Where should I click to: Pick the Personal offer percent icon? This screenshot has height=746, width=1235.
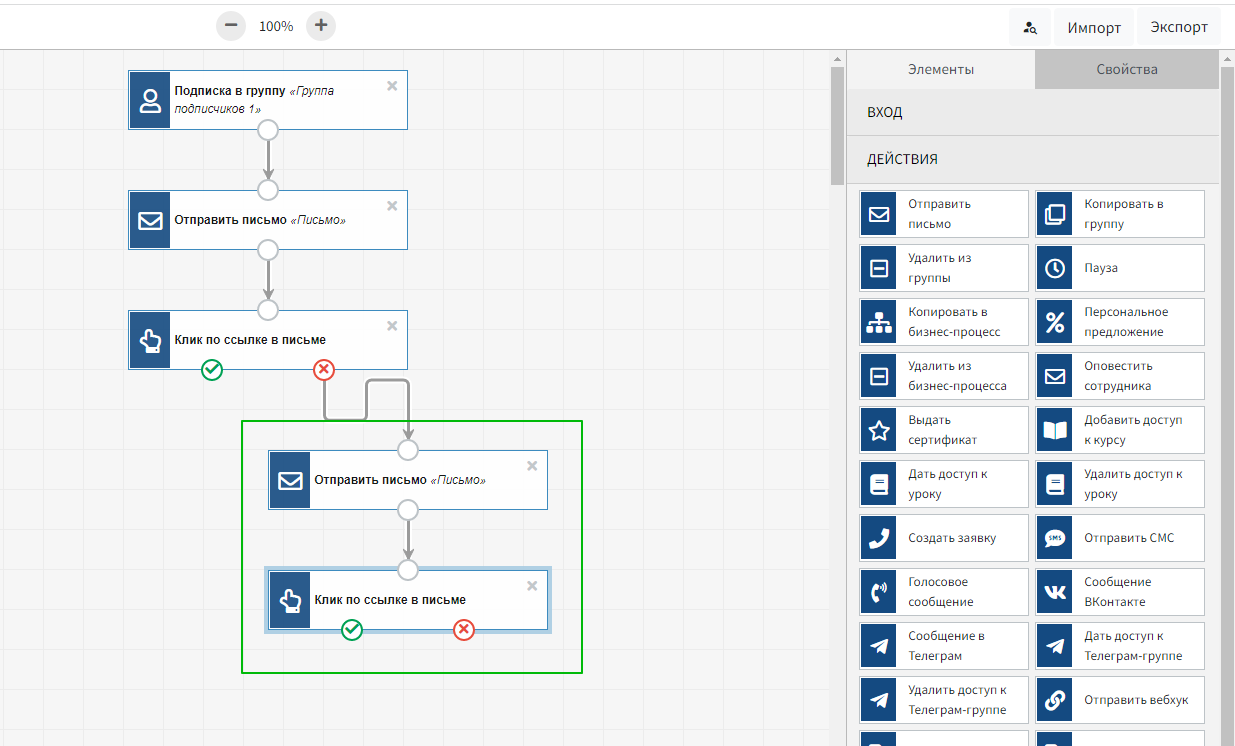[x=1055, y=322]
